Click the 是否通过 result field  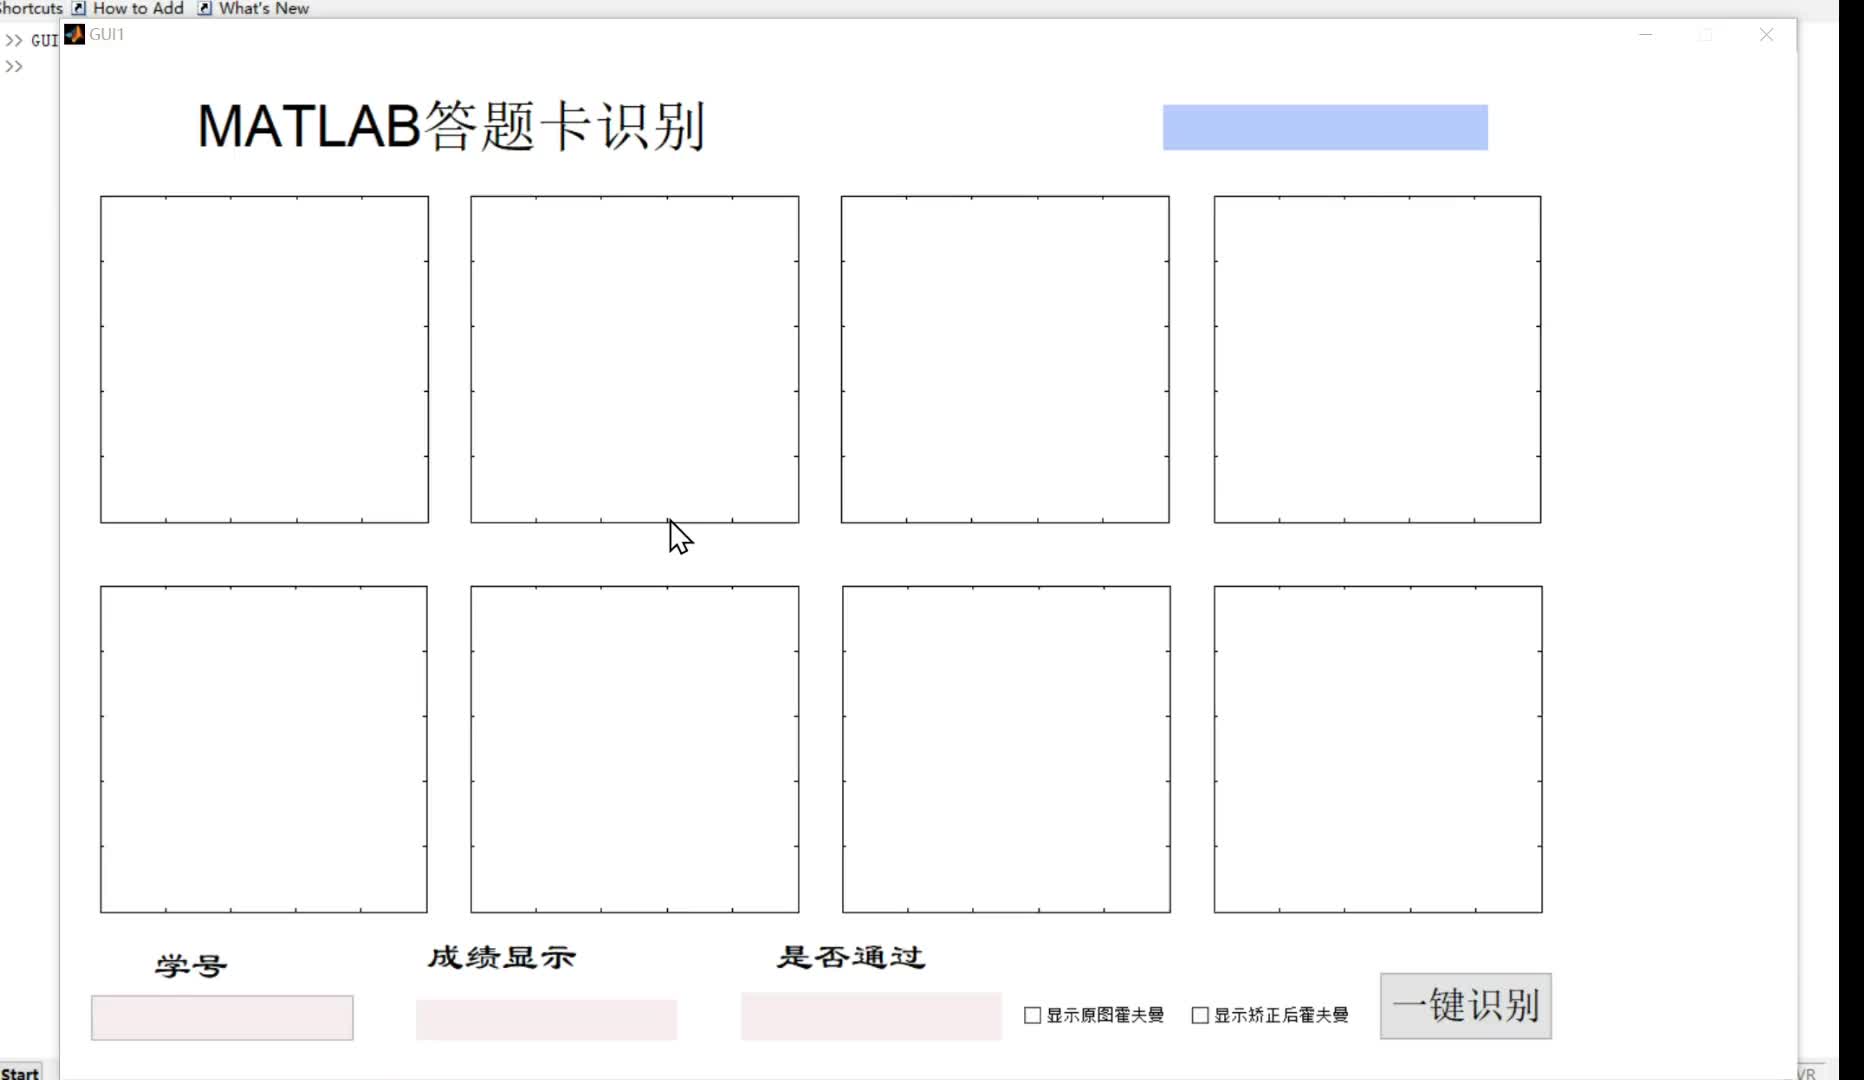tap(871, 1016)
